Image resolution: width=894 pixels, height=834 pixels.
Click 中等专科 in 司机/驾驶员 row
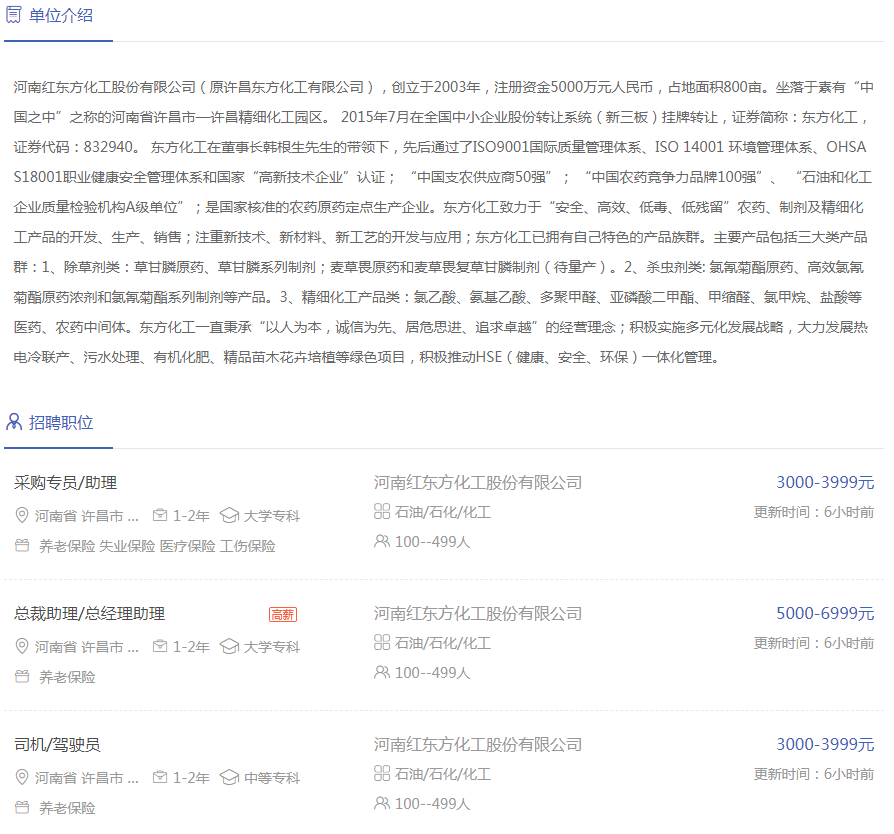272,778
